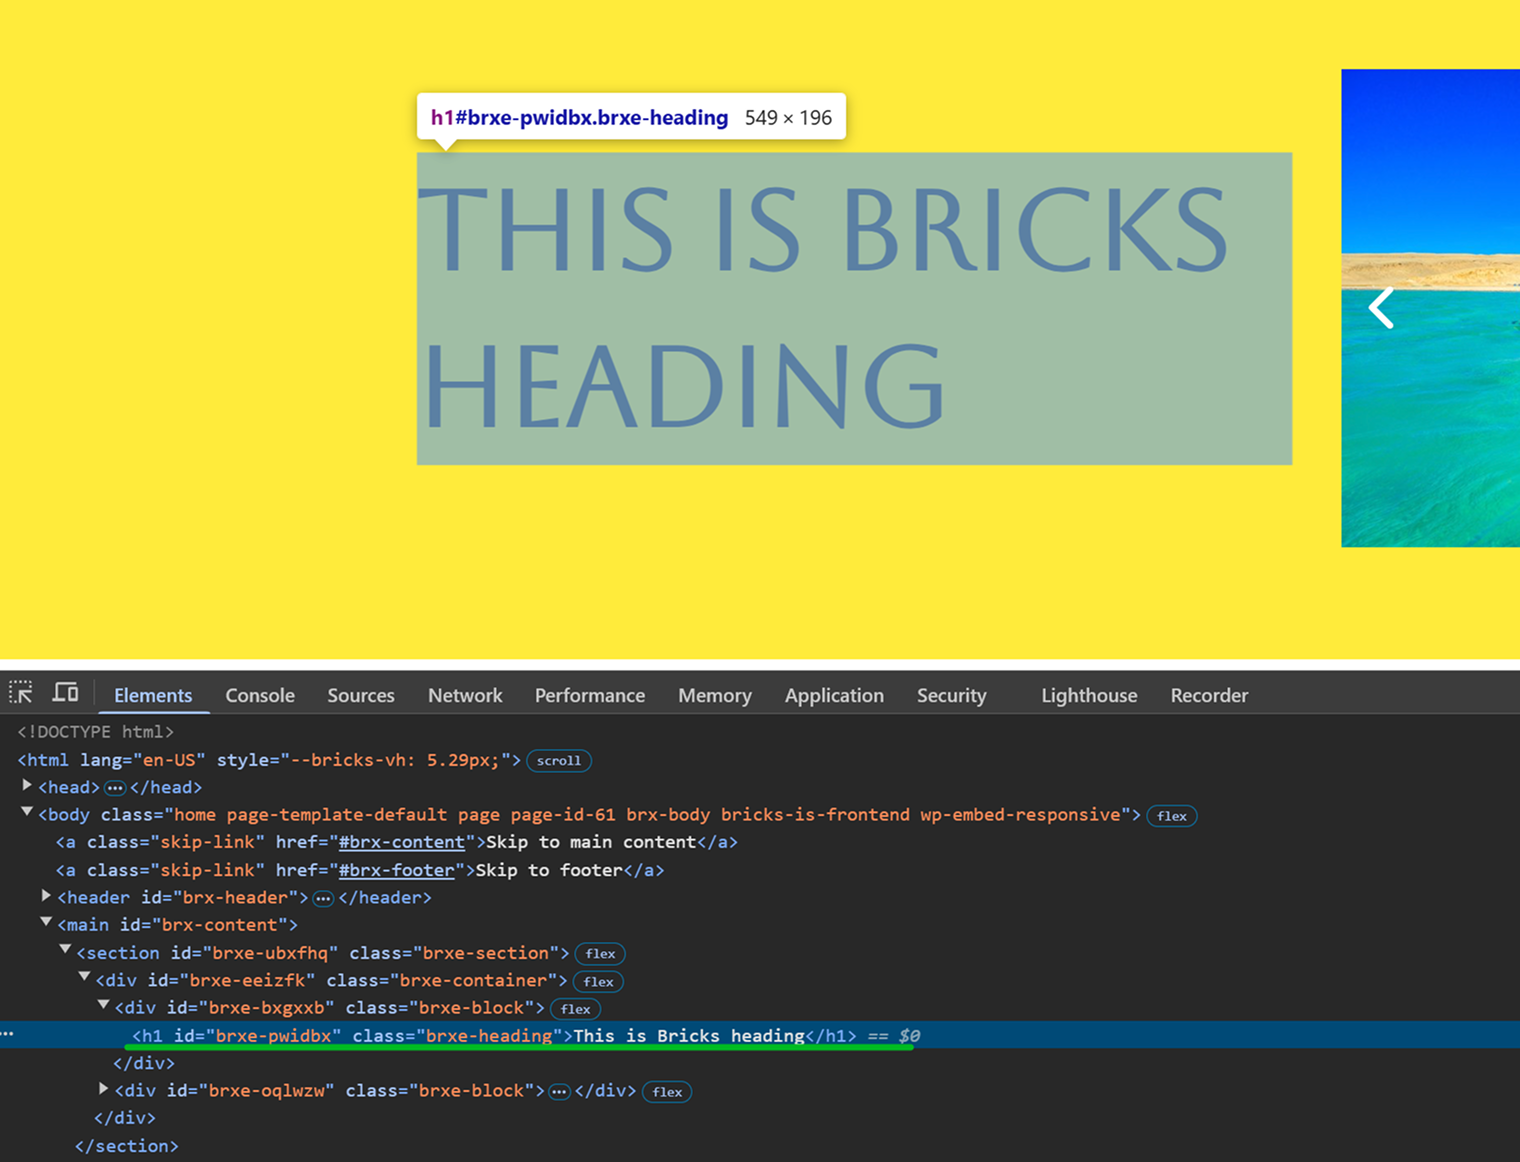
Task: Select 'Skip to footer' anchor text
Action: coord(549,870)
